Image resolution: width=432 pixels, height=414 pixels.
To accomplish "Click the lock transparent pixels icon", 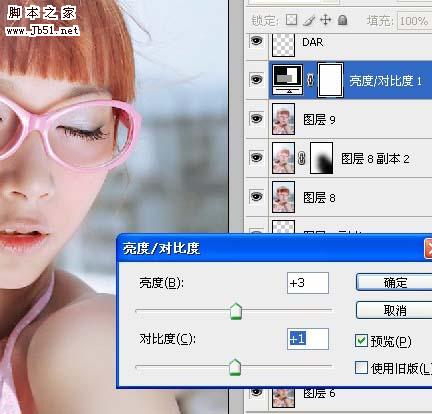I will [x=291, y=20].
